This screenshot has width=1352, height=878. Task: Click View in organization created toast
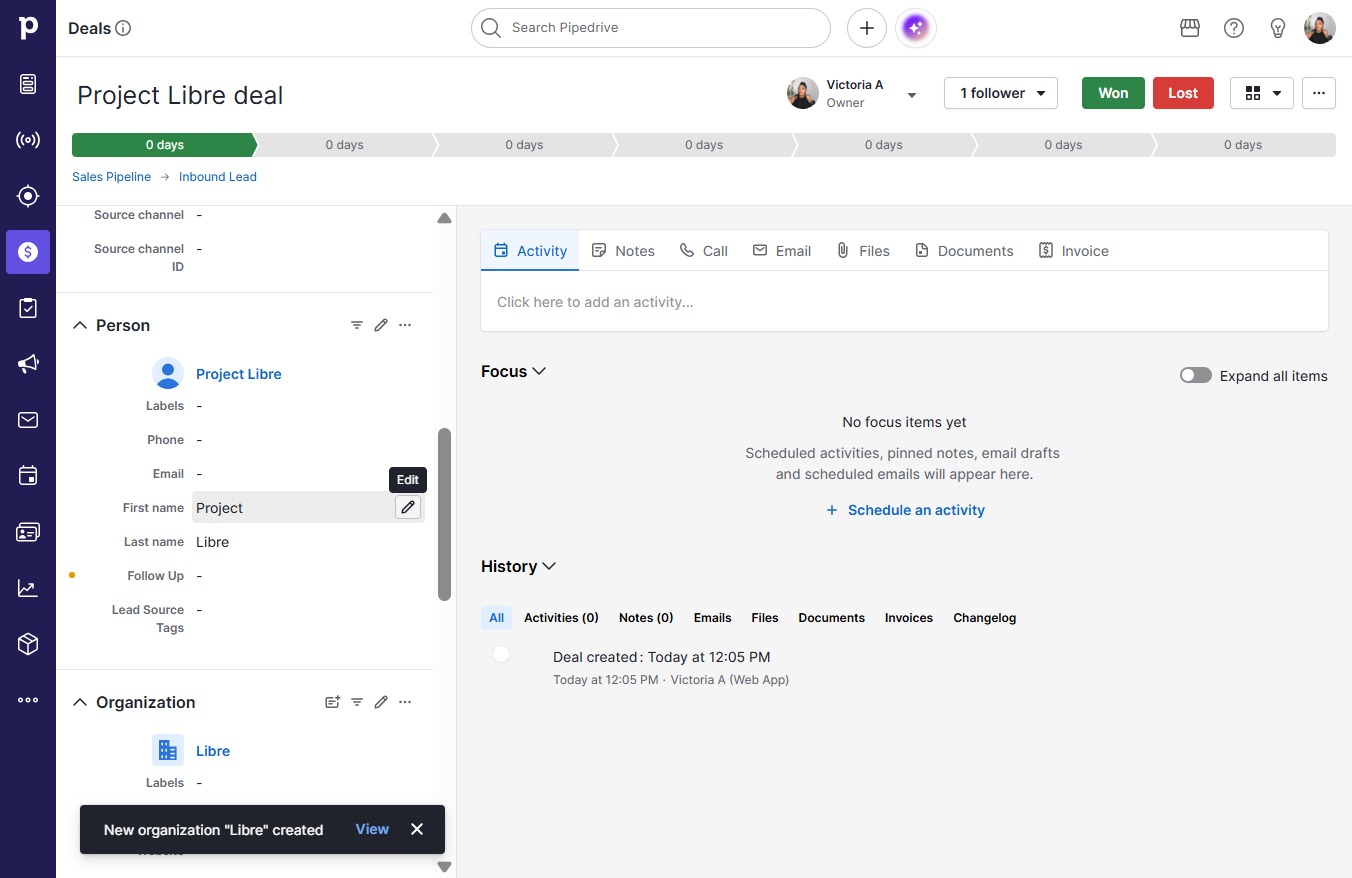372,829
